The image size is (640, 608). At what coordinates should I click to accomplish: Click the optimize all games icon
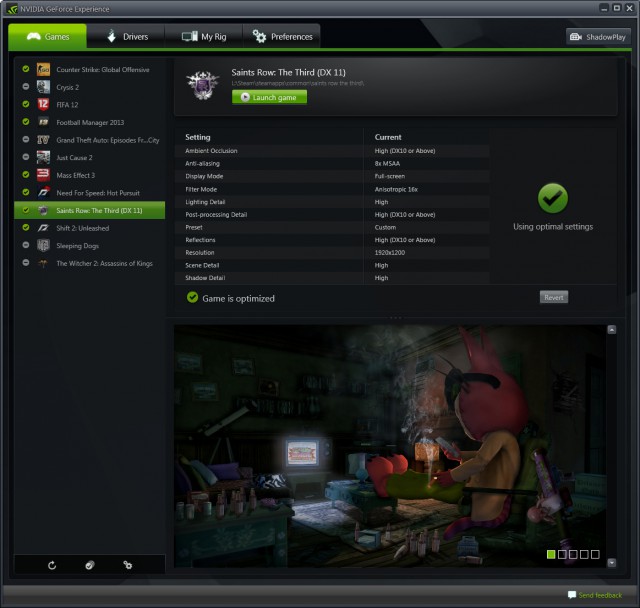coord(90,565)
